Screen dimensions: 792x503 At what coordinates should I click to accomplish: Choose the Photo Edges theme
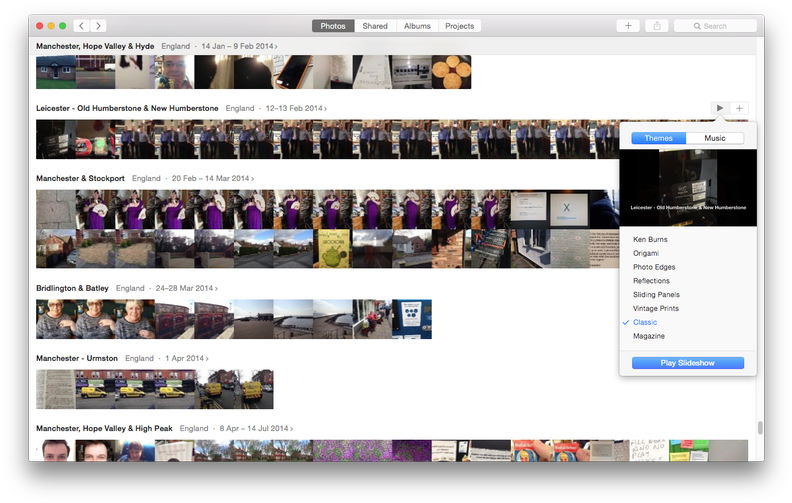(654, 267)
